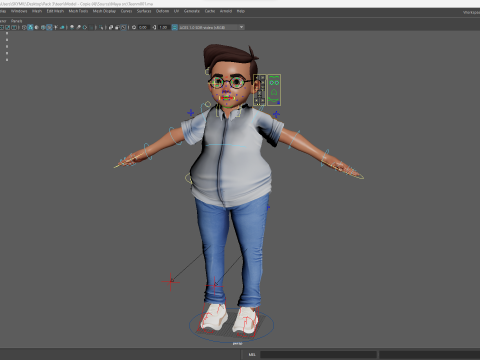
Task: Select the red knee locator beside the legs
Action: pyautogui.click(x=171, y=282)
